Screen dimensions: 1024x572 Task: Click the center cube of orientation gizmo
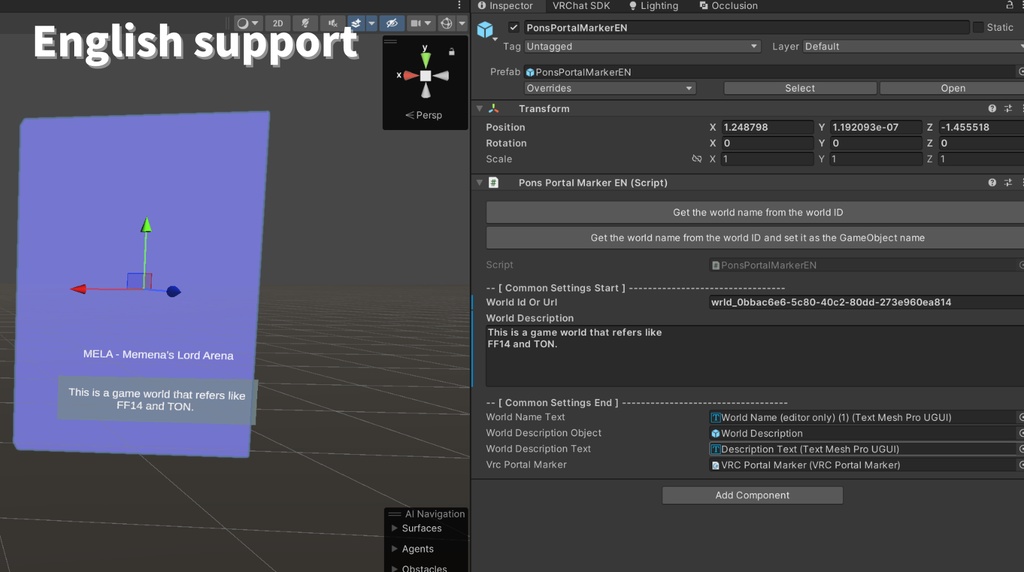click(x=426, y=76)
